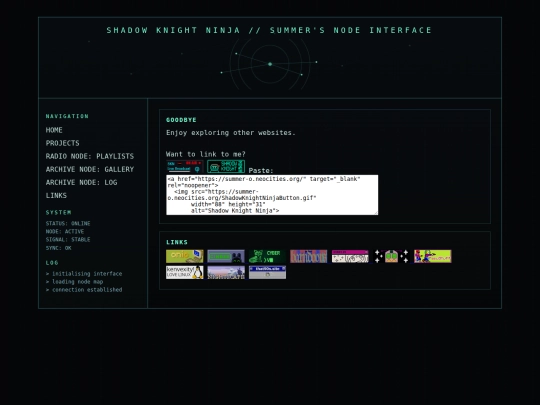Click the Shadow Knight Ninja green badge
The image size is (540, 405).
point(226,167)
